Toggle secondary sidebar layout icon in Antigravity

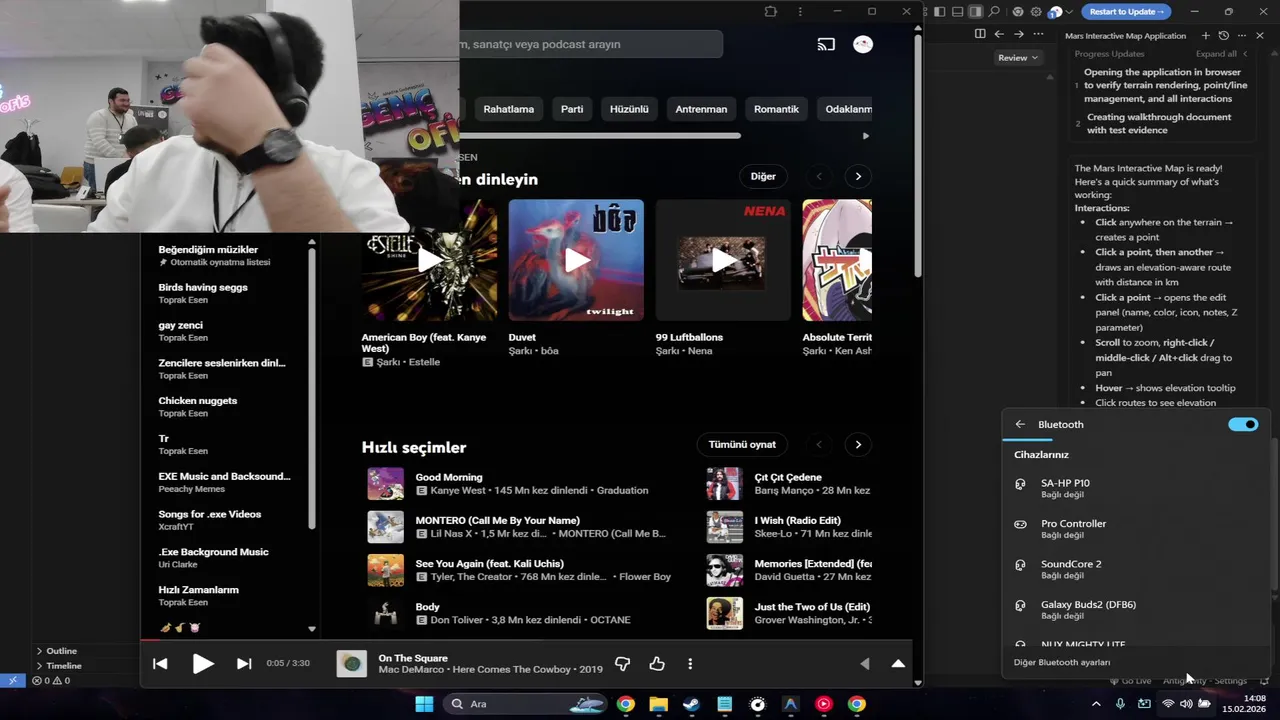[976, 11]
